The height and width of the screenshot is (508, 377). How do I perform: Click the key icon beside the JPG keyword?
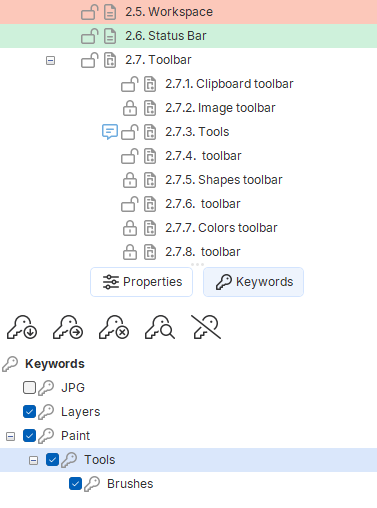coord(46,388)
